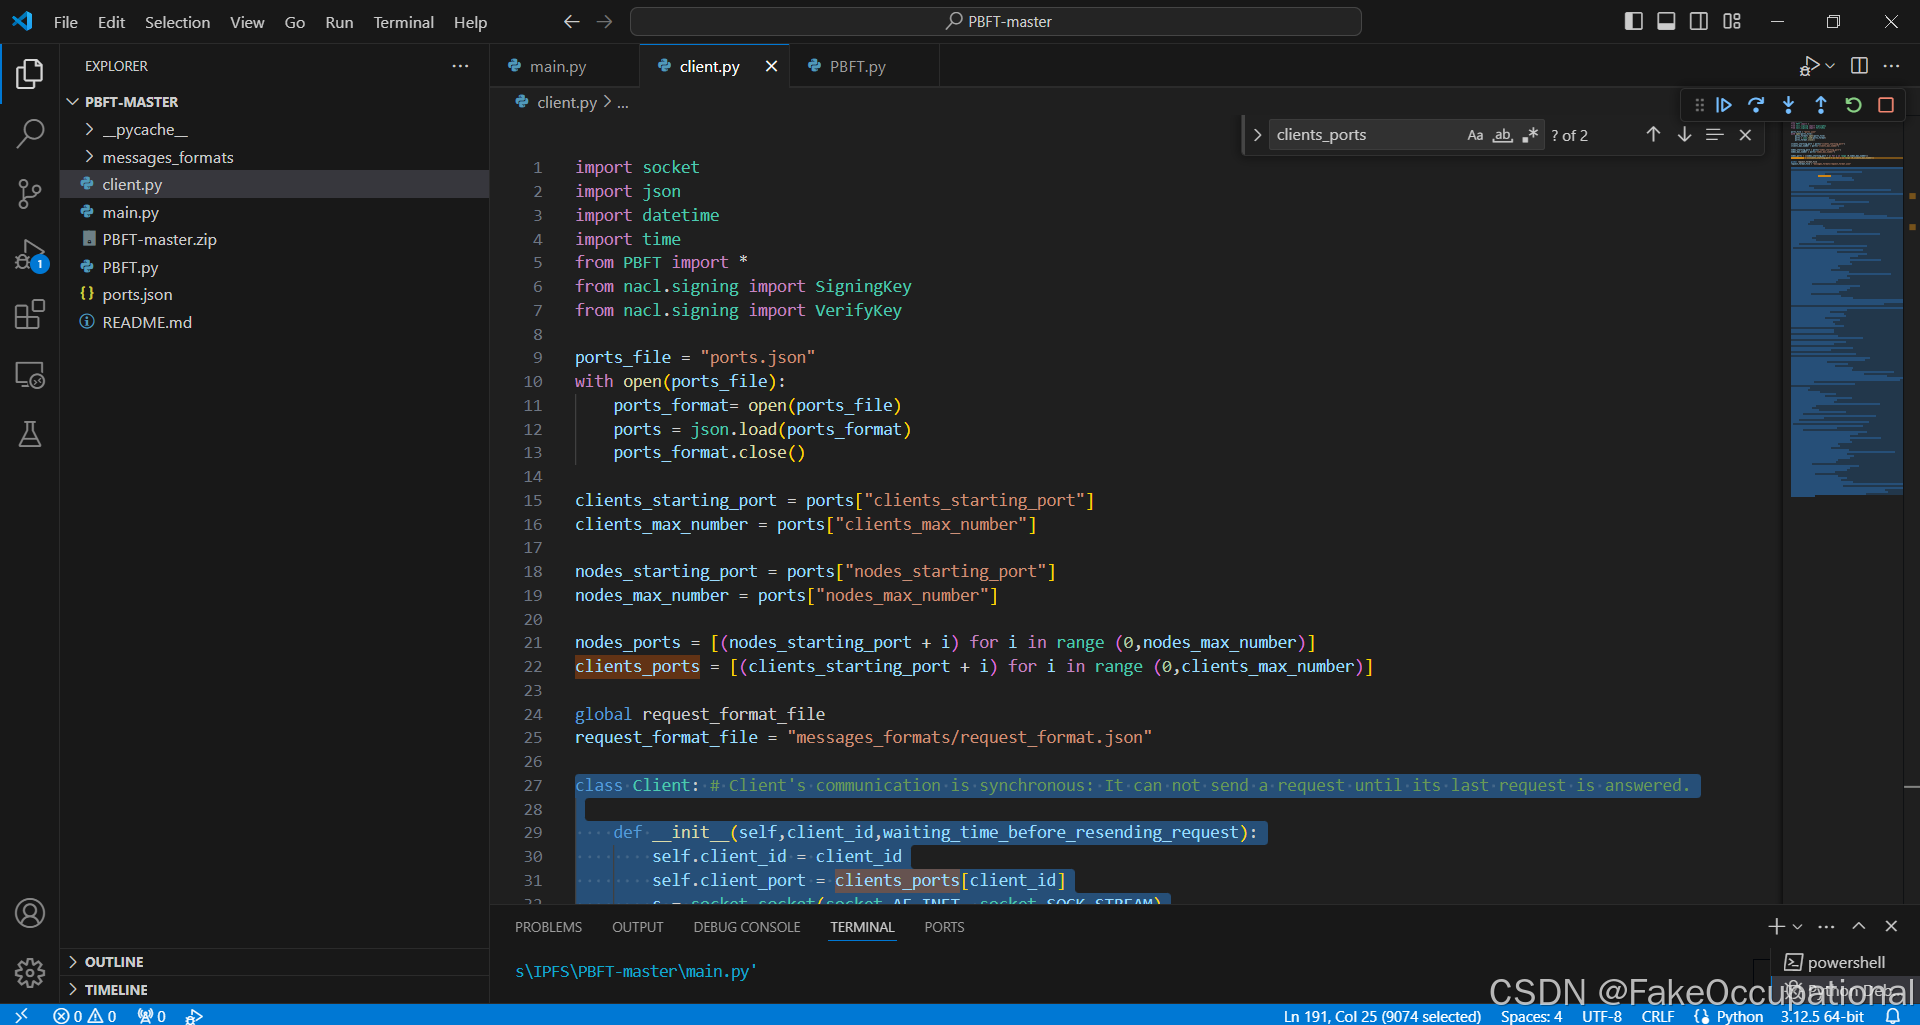Open Run Python file dropdown arrow
The image size is (1920, 1025).
[1830, 66]
